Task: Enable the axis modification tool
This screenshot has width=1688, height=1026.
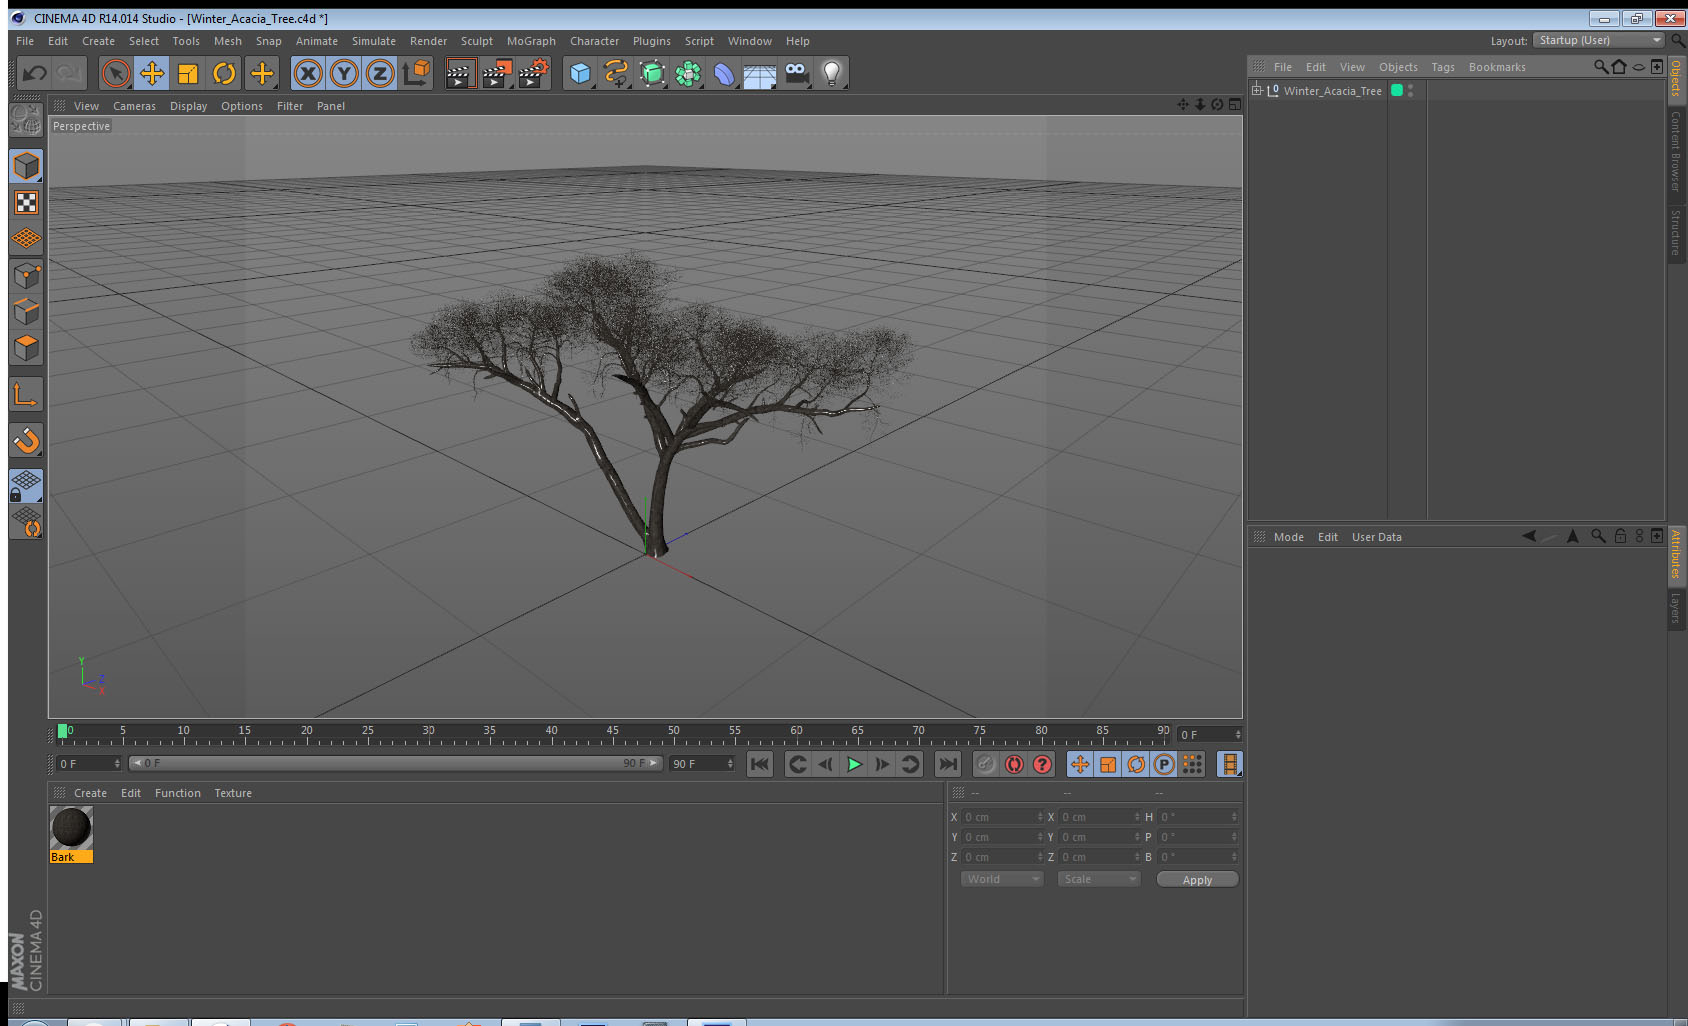Action: [26, 394]
